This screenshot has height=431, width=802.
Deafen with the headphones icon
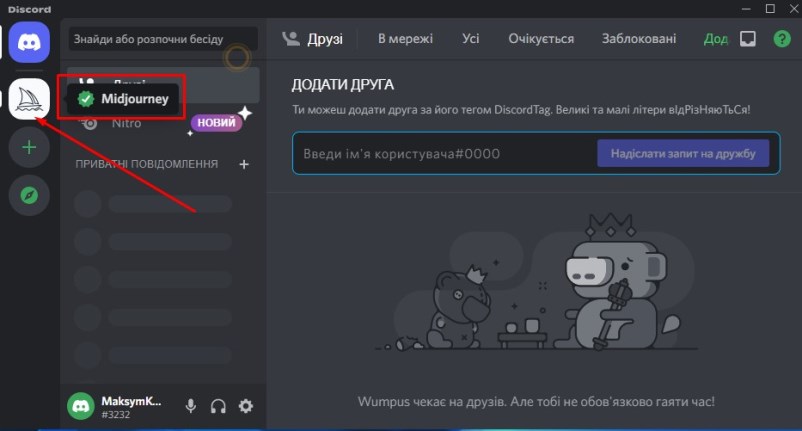[x=218, y=406]
